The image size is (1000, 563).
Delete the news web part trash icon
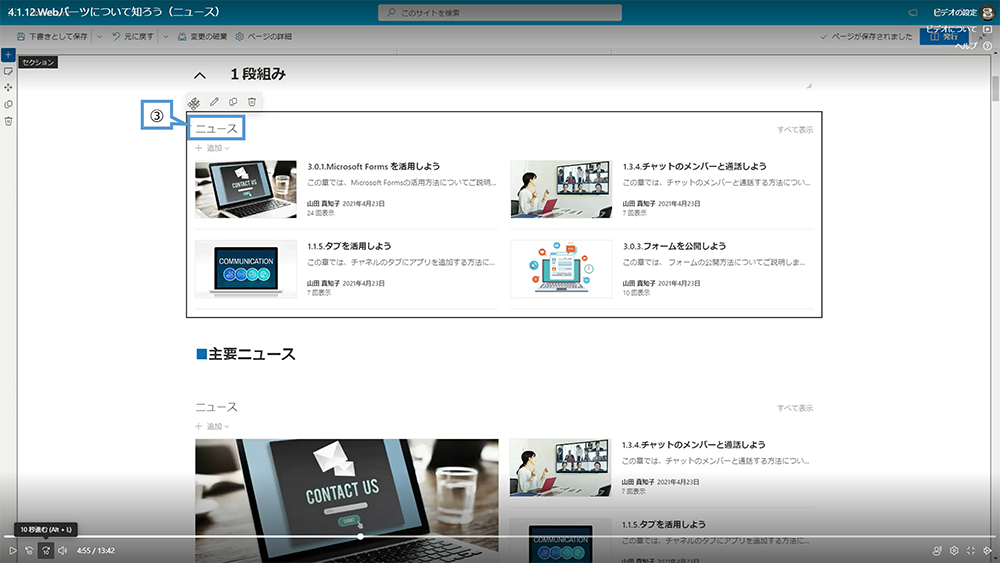tap(252, 102)
